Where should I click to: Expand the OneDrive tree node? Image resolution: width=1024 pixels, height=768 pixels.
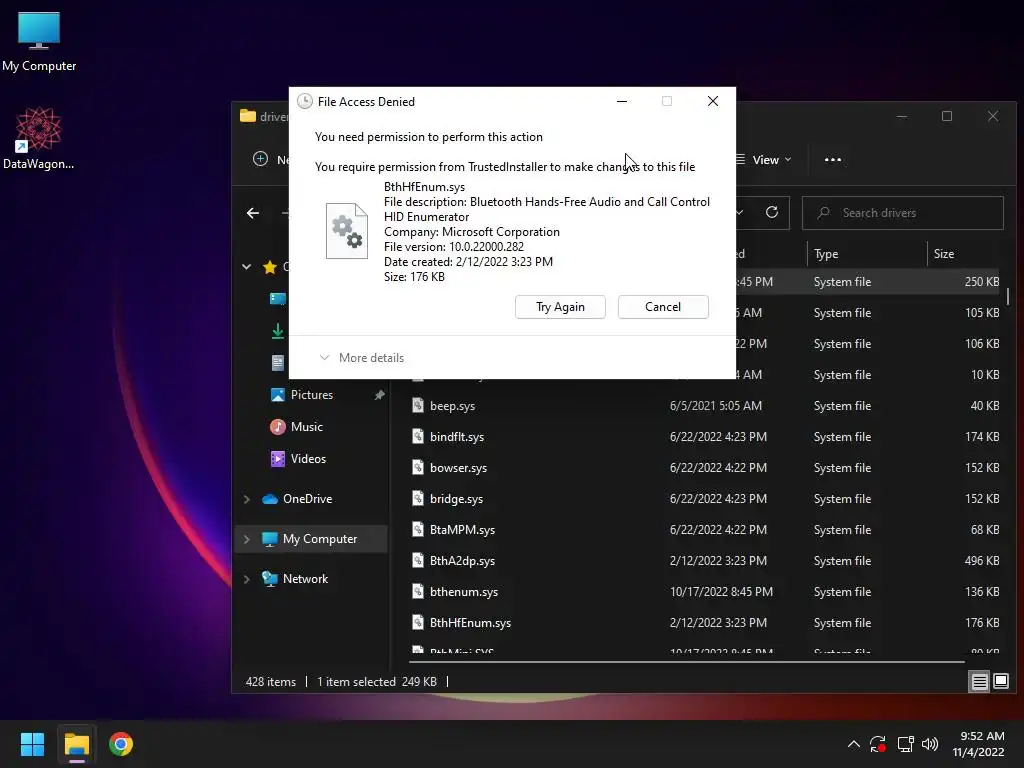click(246, 499)
